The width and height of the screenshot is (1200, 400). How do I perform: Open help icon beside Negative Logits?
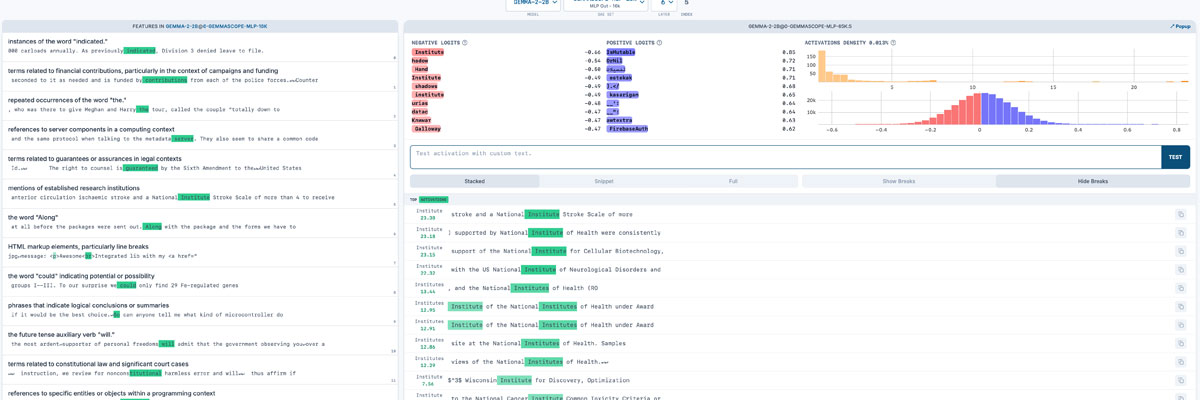click(465, 43)
